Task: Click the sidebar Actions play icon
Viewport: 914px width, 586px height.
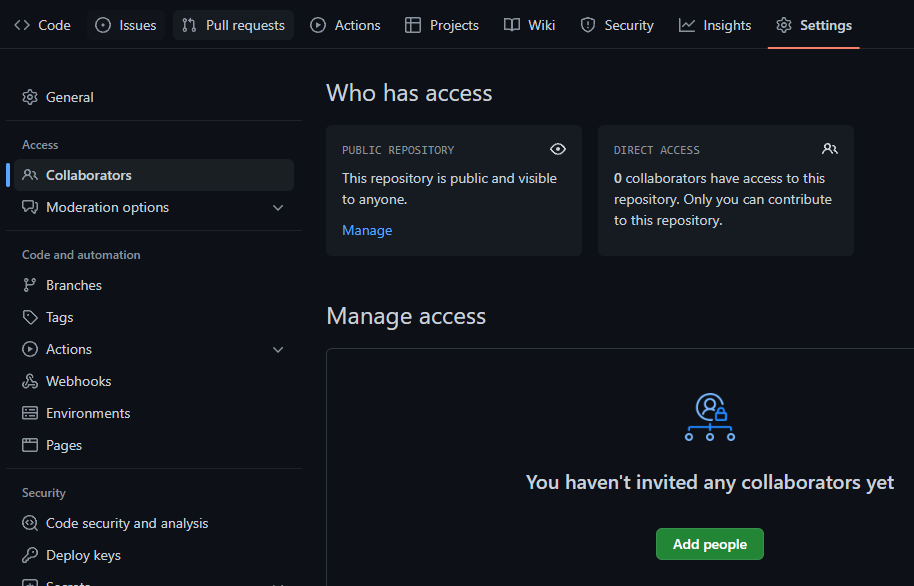Action: [30, 349]
